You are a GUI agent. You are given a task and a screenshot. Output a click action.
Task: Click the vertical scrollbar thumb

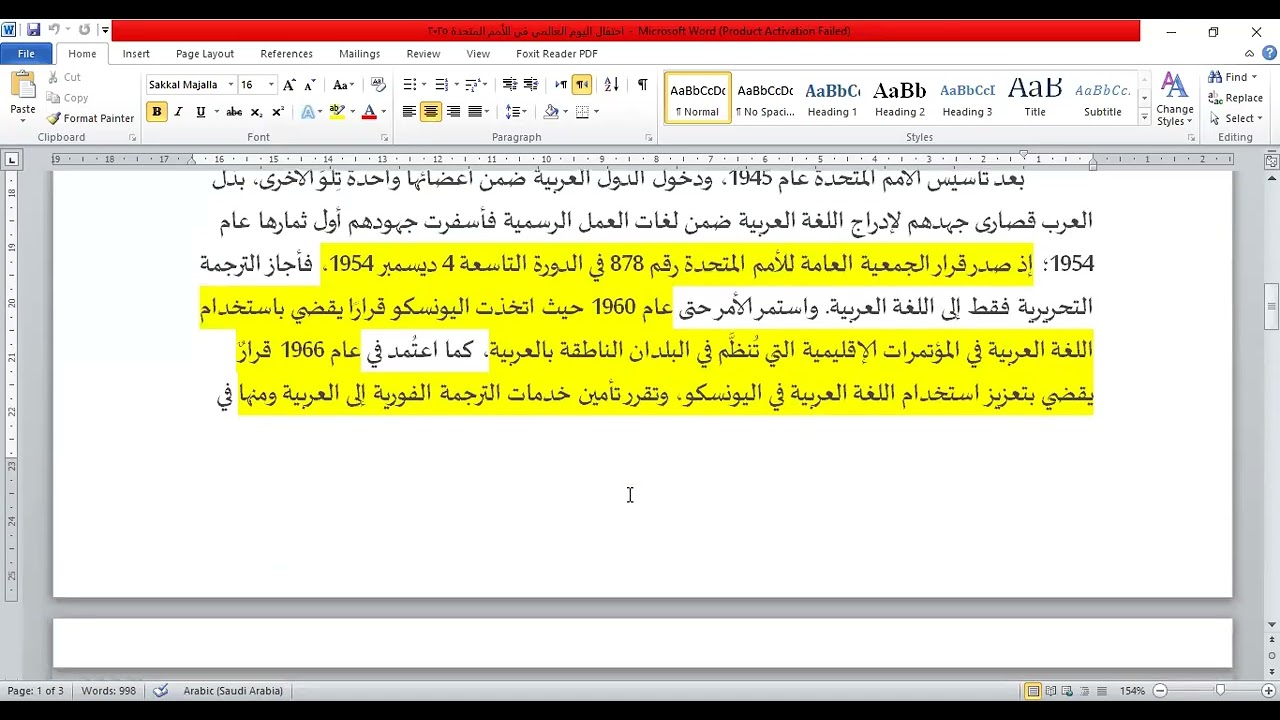[x=1272, y=307]
